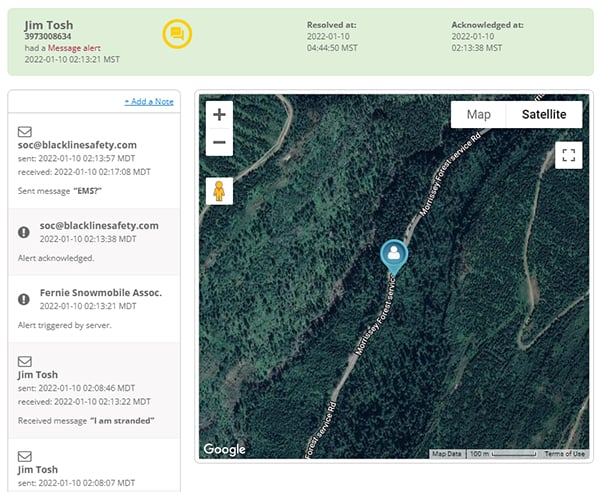Select the "Alert acknowledged." text
Viewport: 600px width, 492px height.
point(56,258)
